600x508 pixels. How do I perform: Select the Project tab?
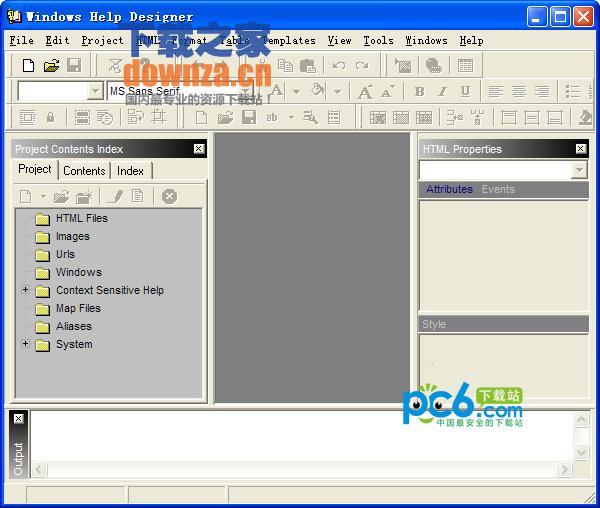point(35,169)
